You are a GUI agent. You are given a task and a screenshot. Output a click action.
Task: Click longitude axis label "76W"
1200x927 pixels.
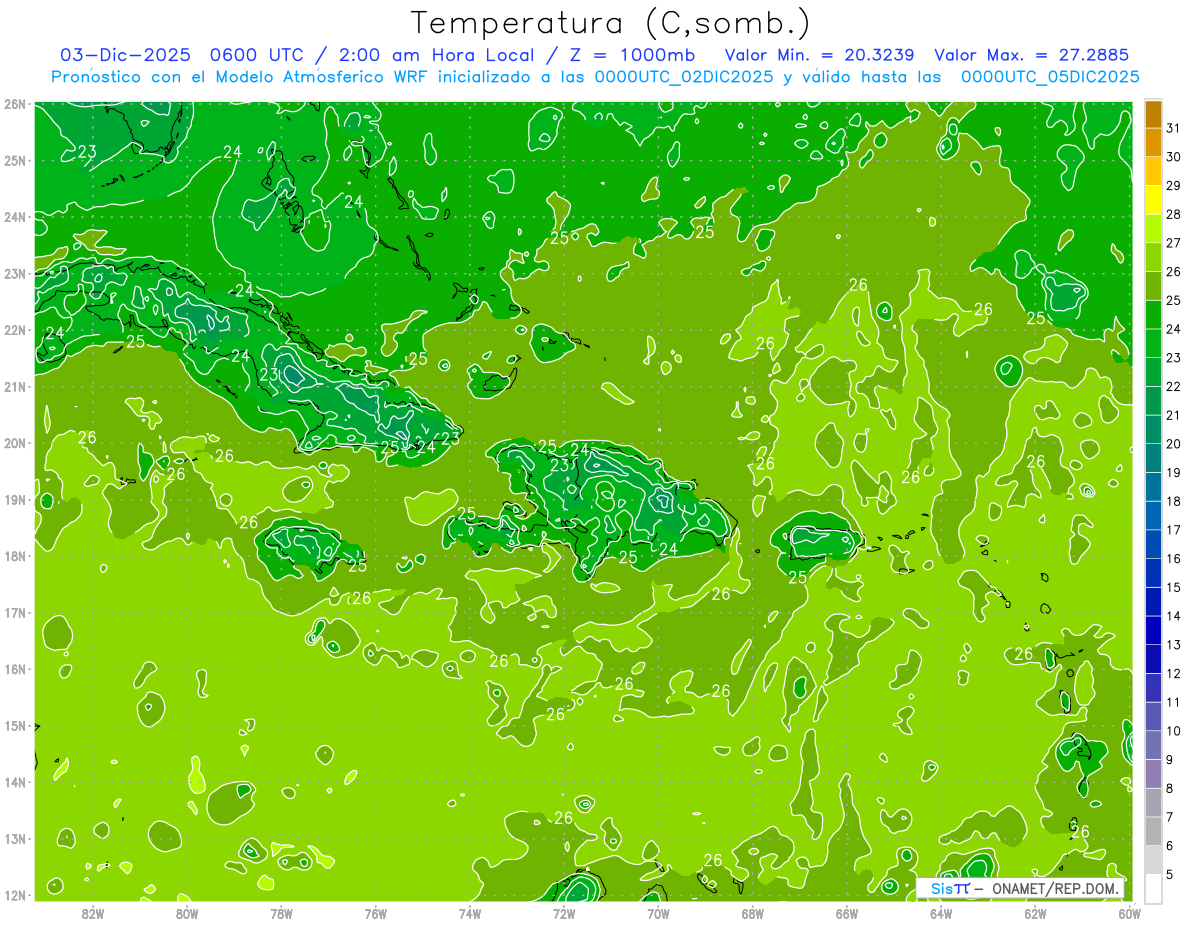(x=375, y=913)
